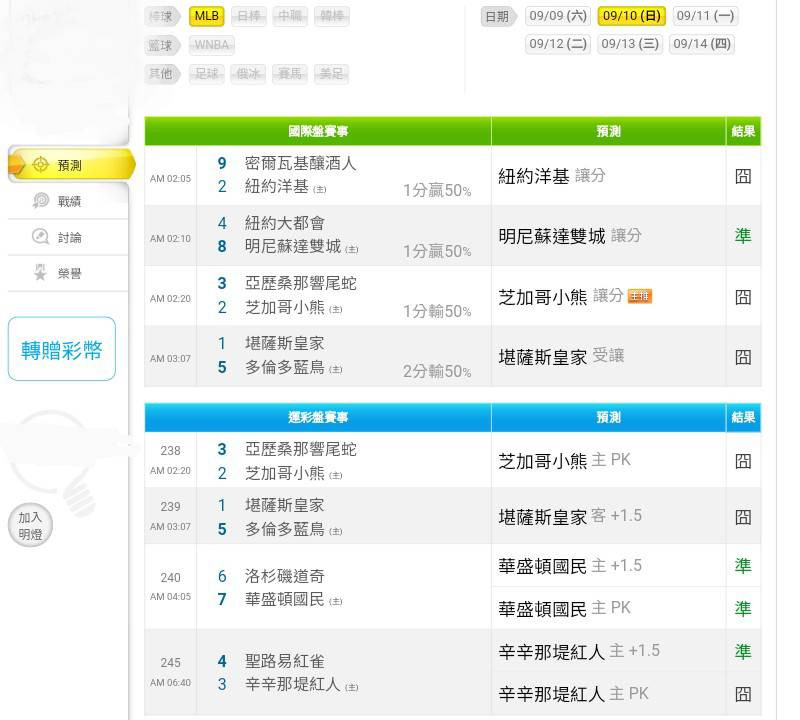Click the 囧 result for 紐約洋基 讓分

(743, 176)
